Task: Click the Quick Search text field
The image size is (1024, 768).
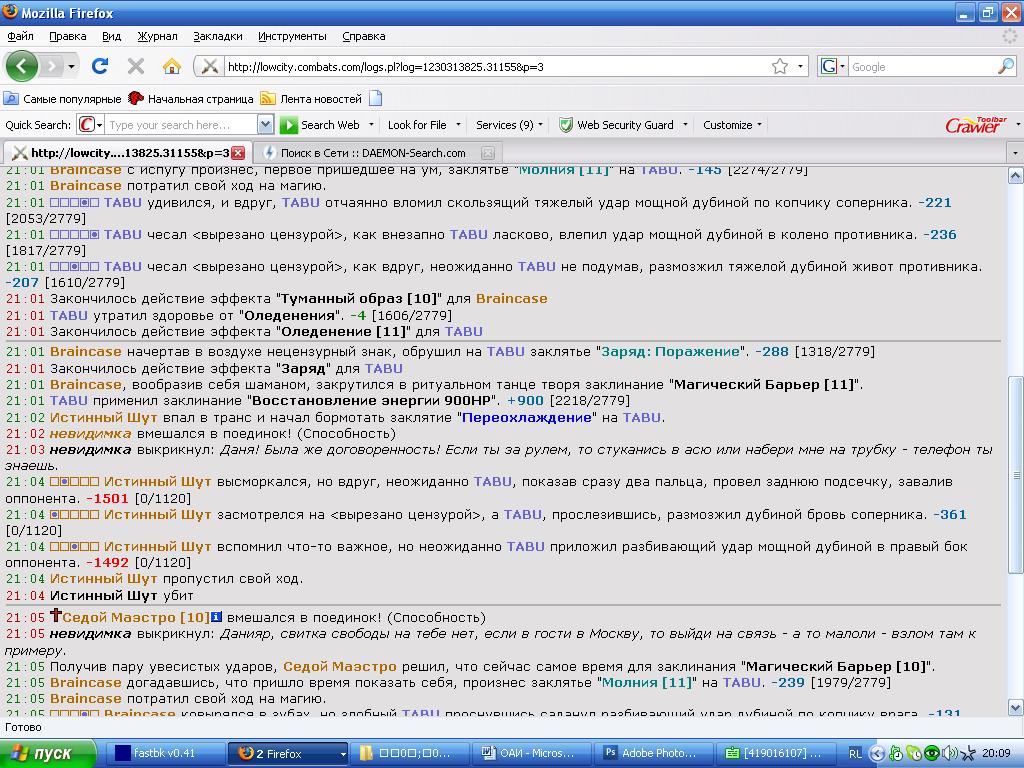Action: tap(182, 125)
